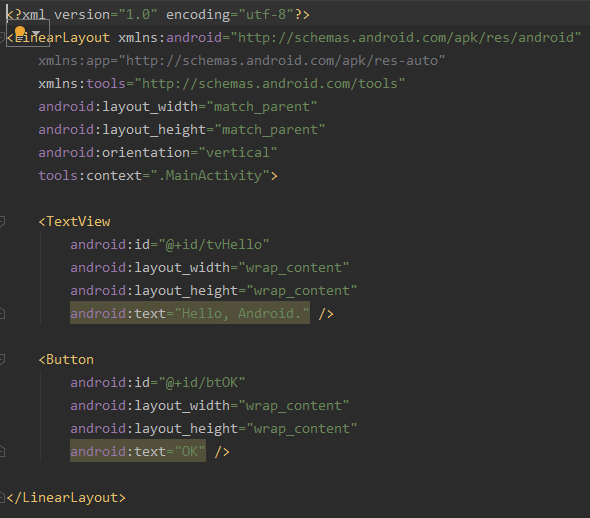Image resolution: width=590 pixels, height=518 pixels.
Task: Click the Button layout_width wrap_content line
Action: click(x=210, y=406)
